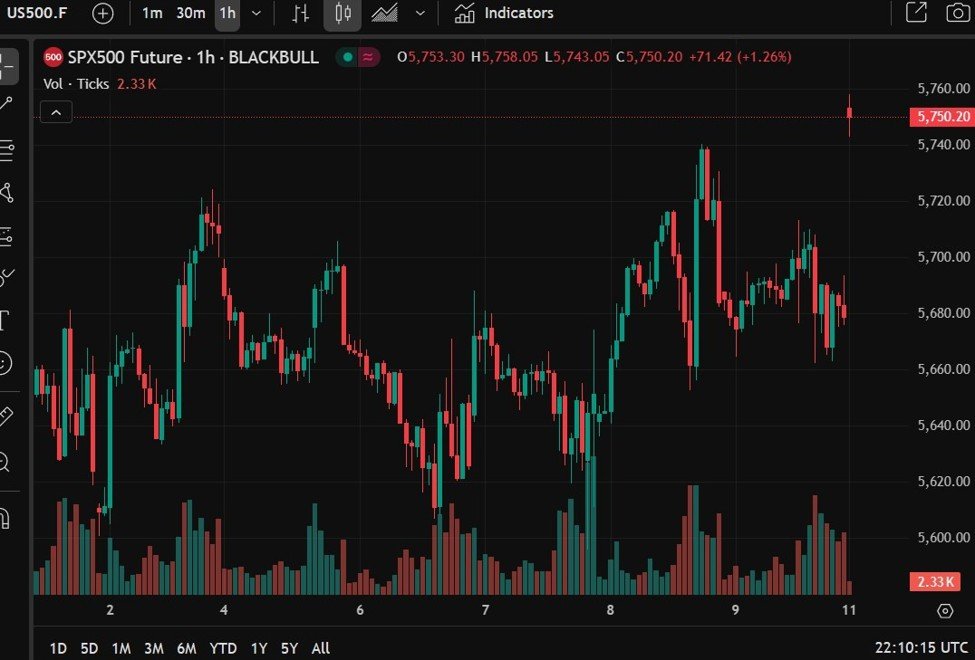Toggle the pink approximate data badge

[x=369, y=57]
